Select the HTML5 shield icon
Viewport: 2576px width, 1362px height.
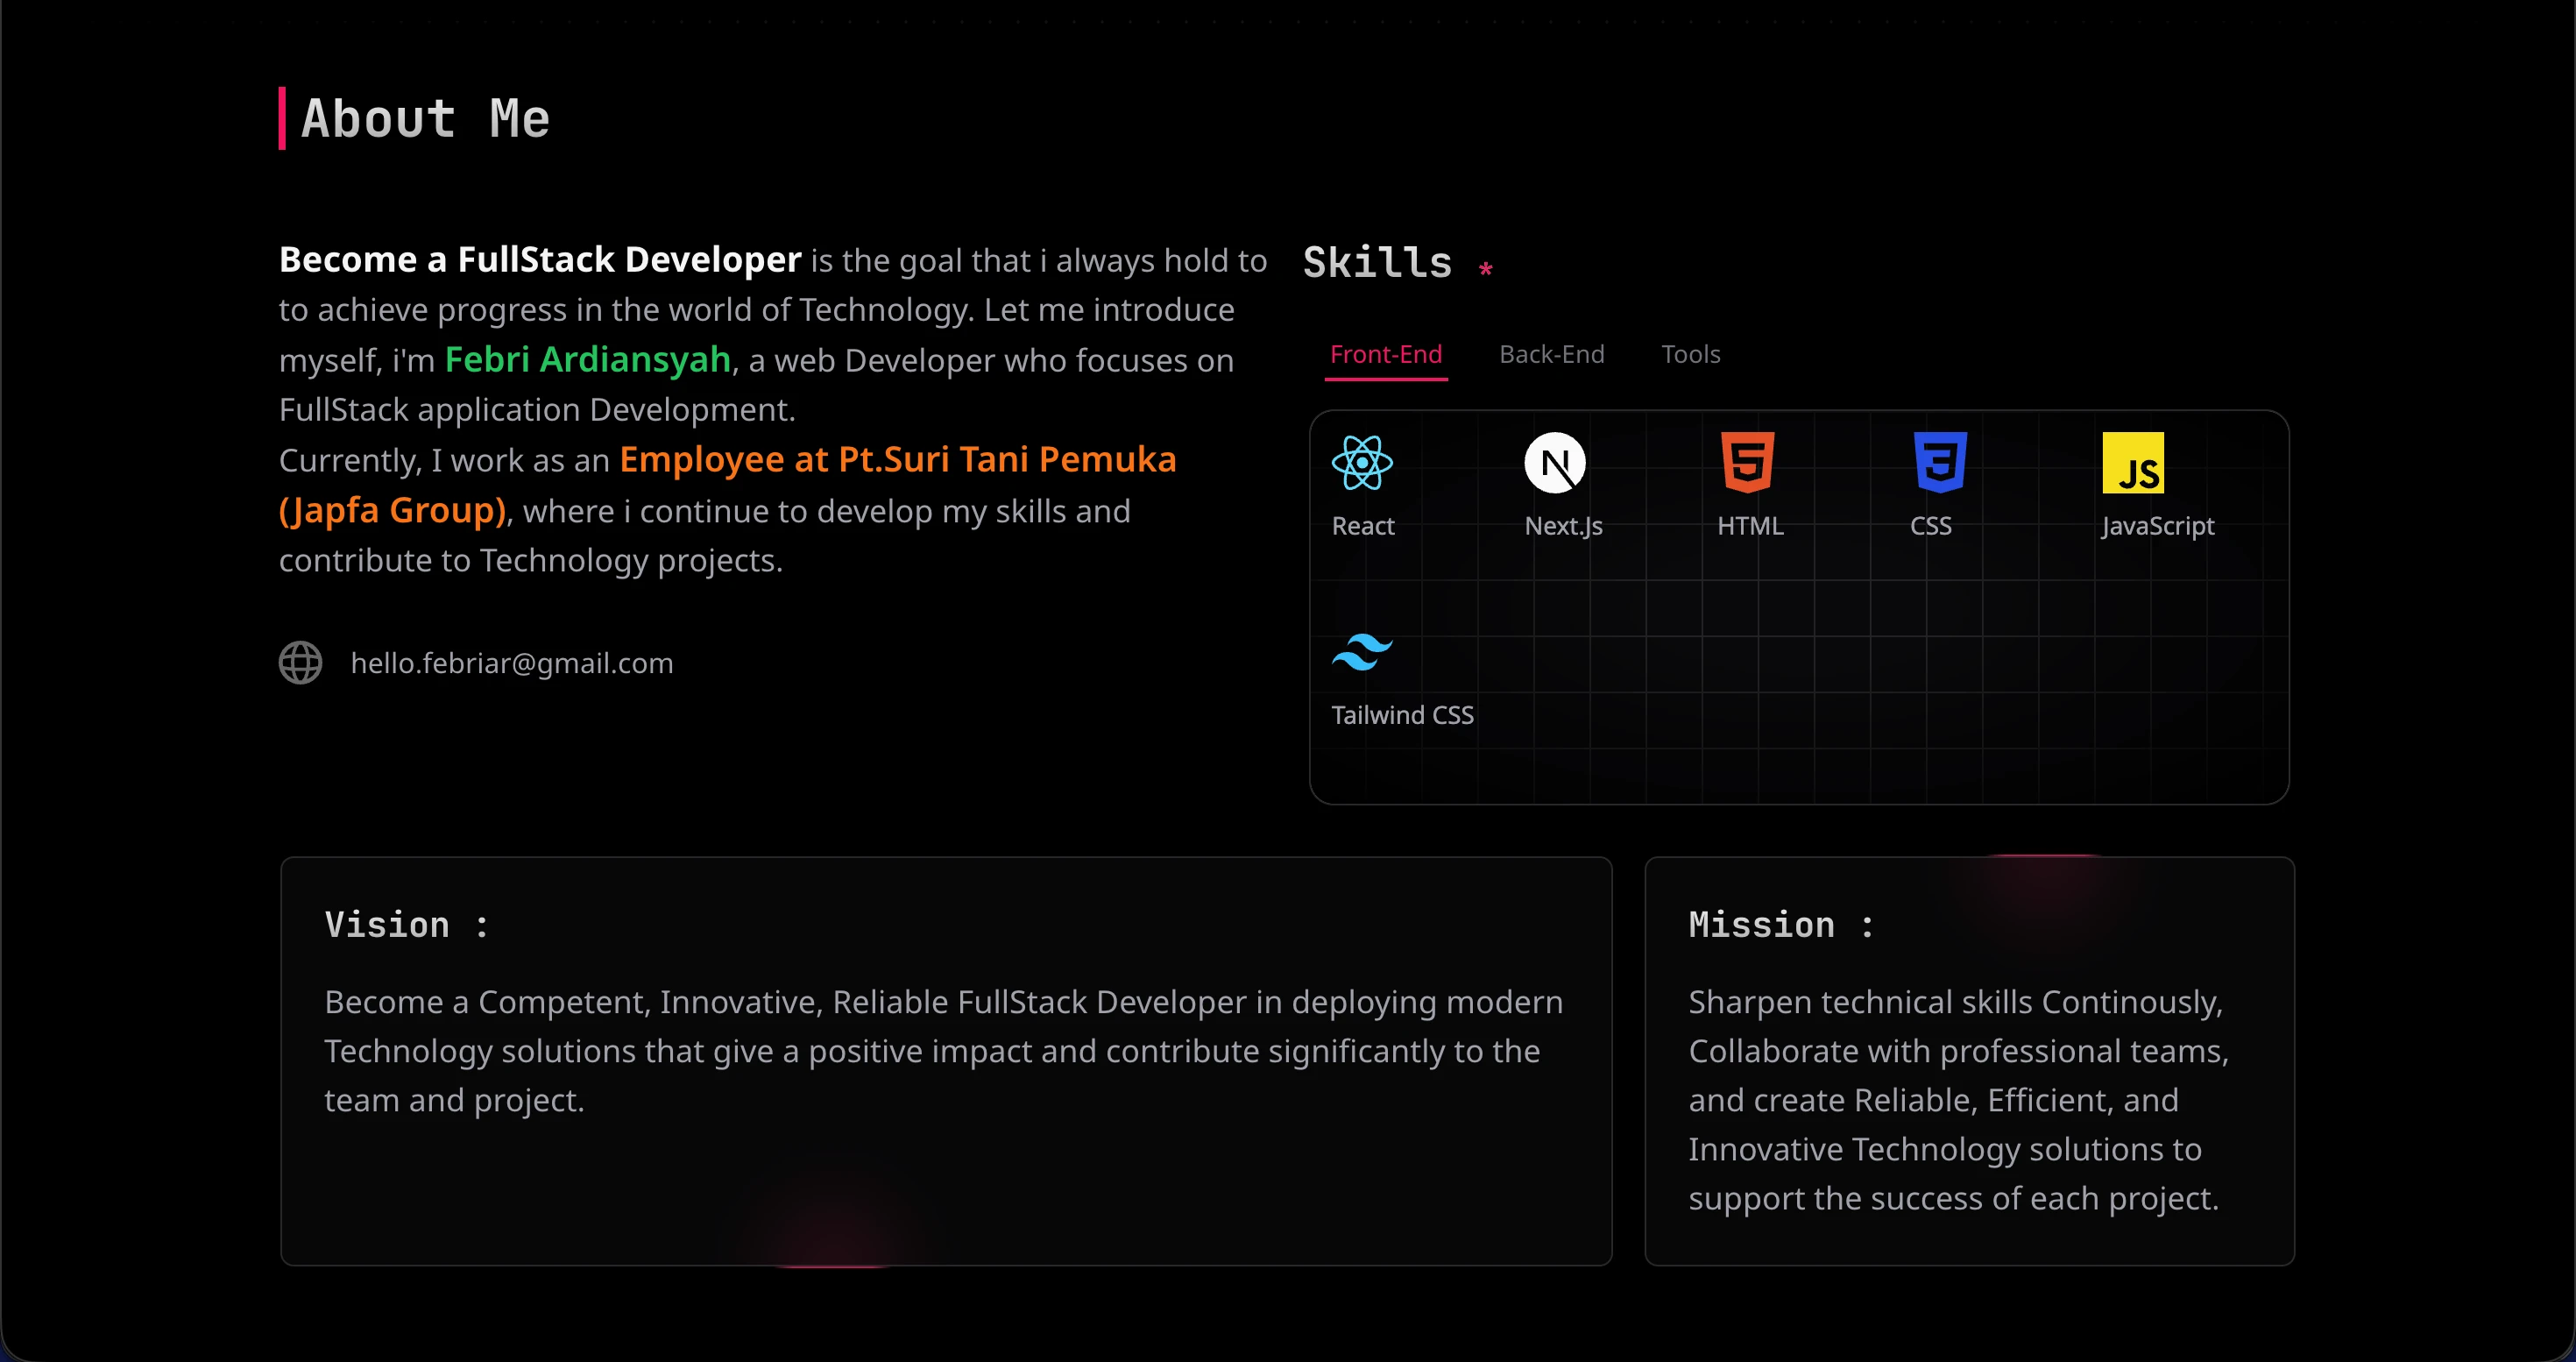pyautogui.click(x=1747, y=463)
